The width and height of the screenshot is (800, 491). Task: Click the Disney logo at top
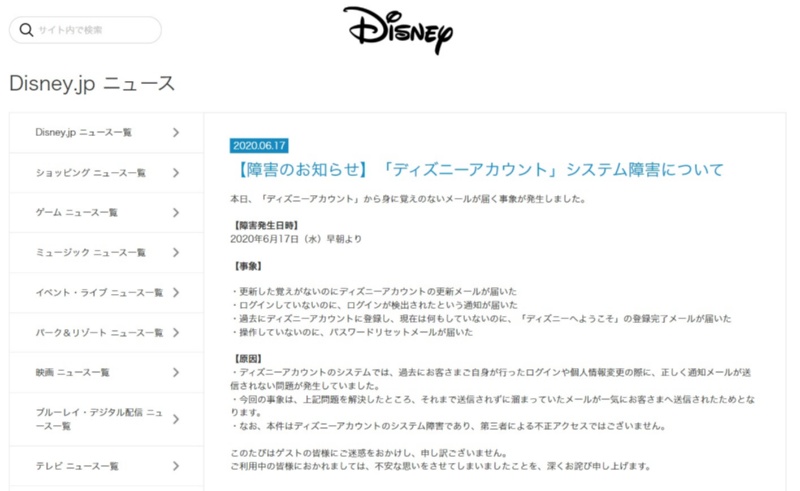[397, 29]
